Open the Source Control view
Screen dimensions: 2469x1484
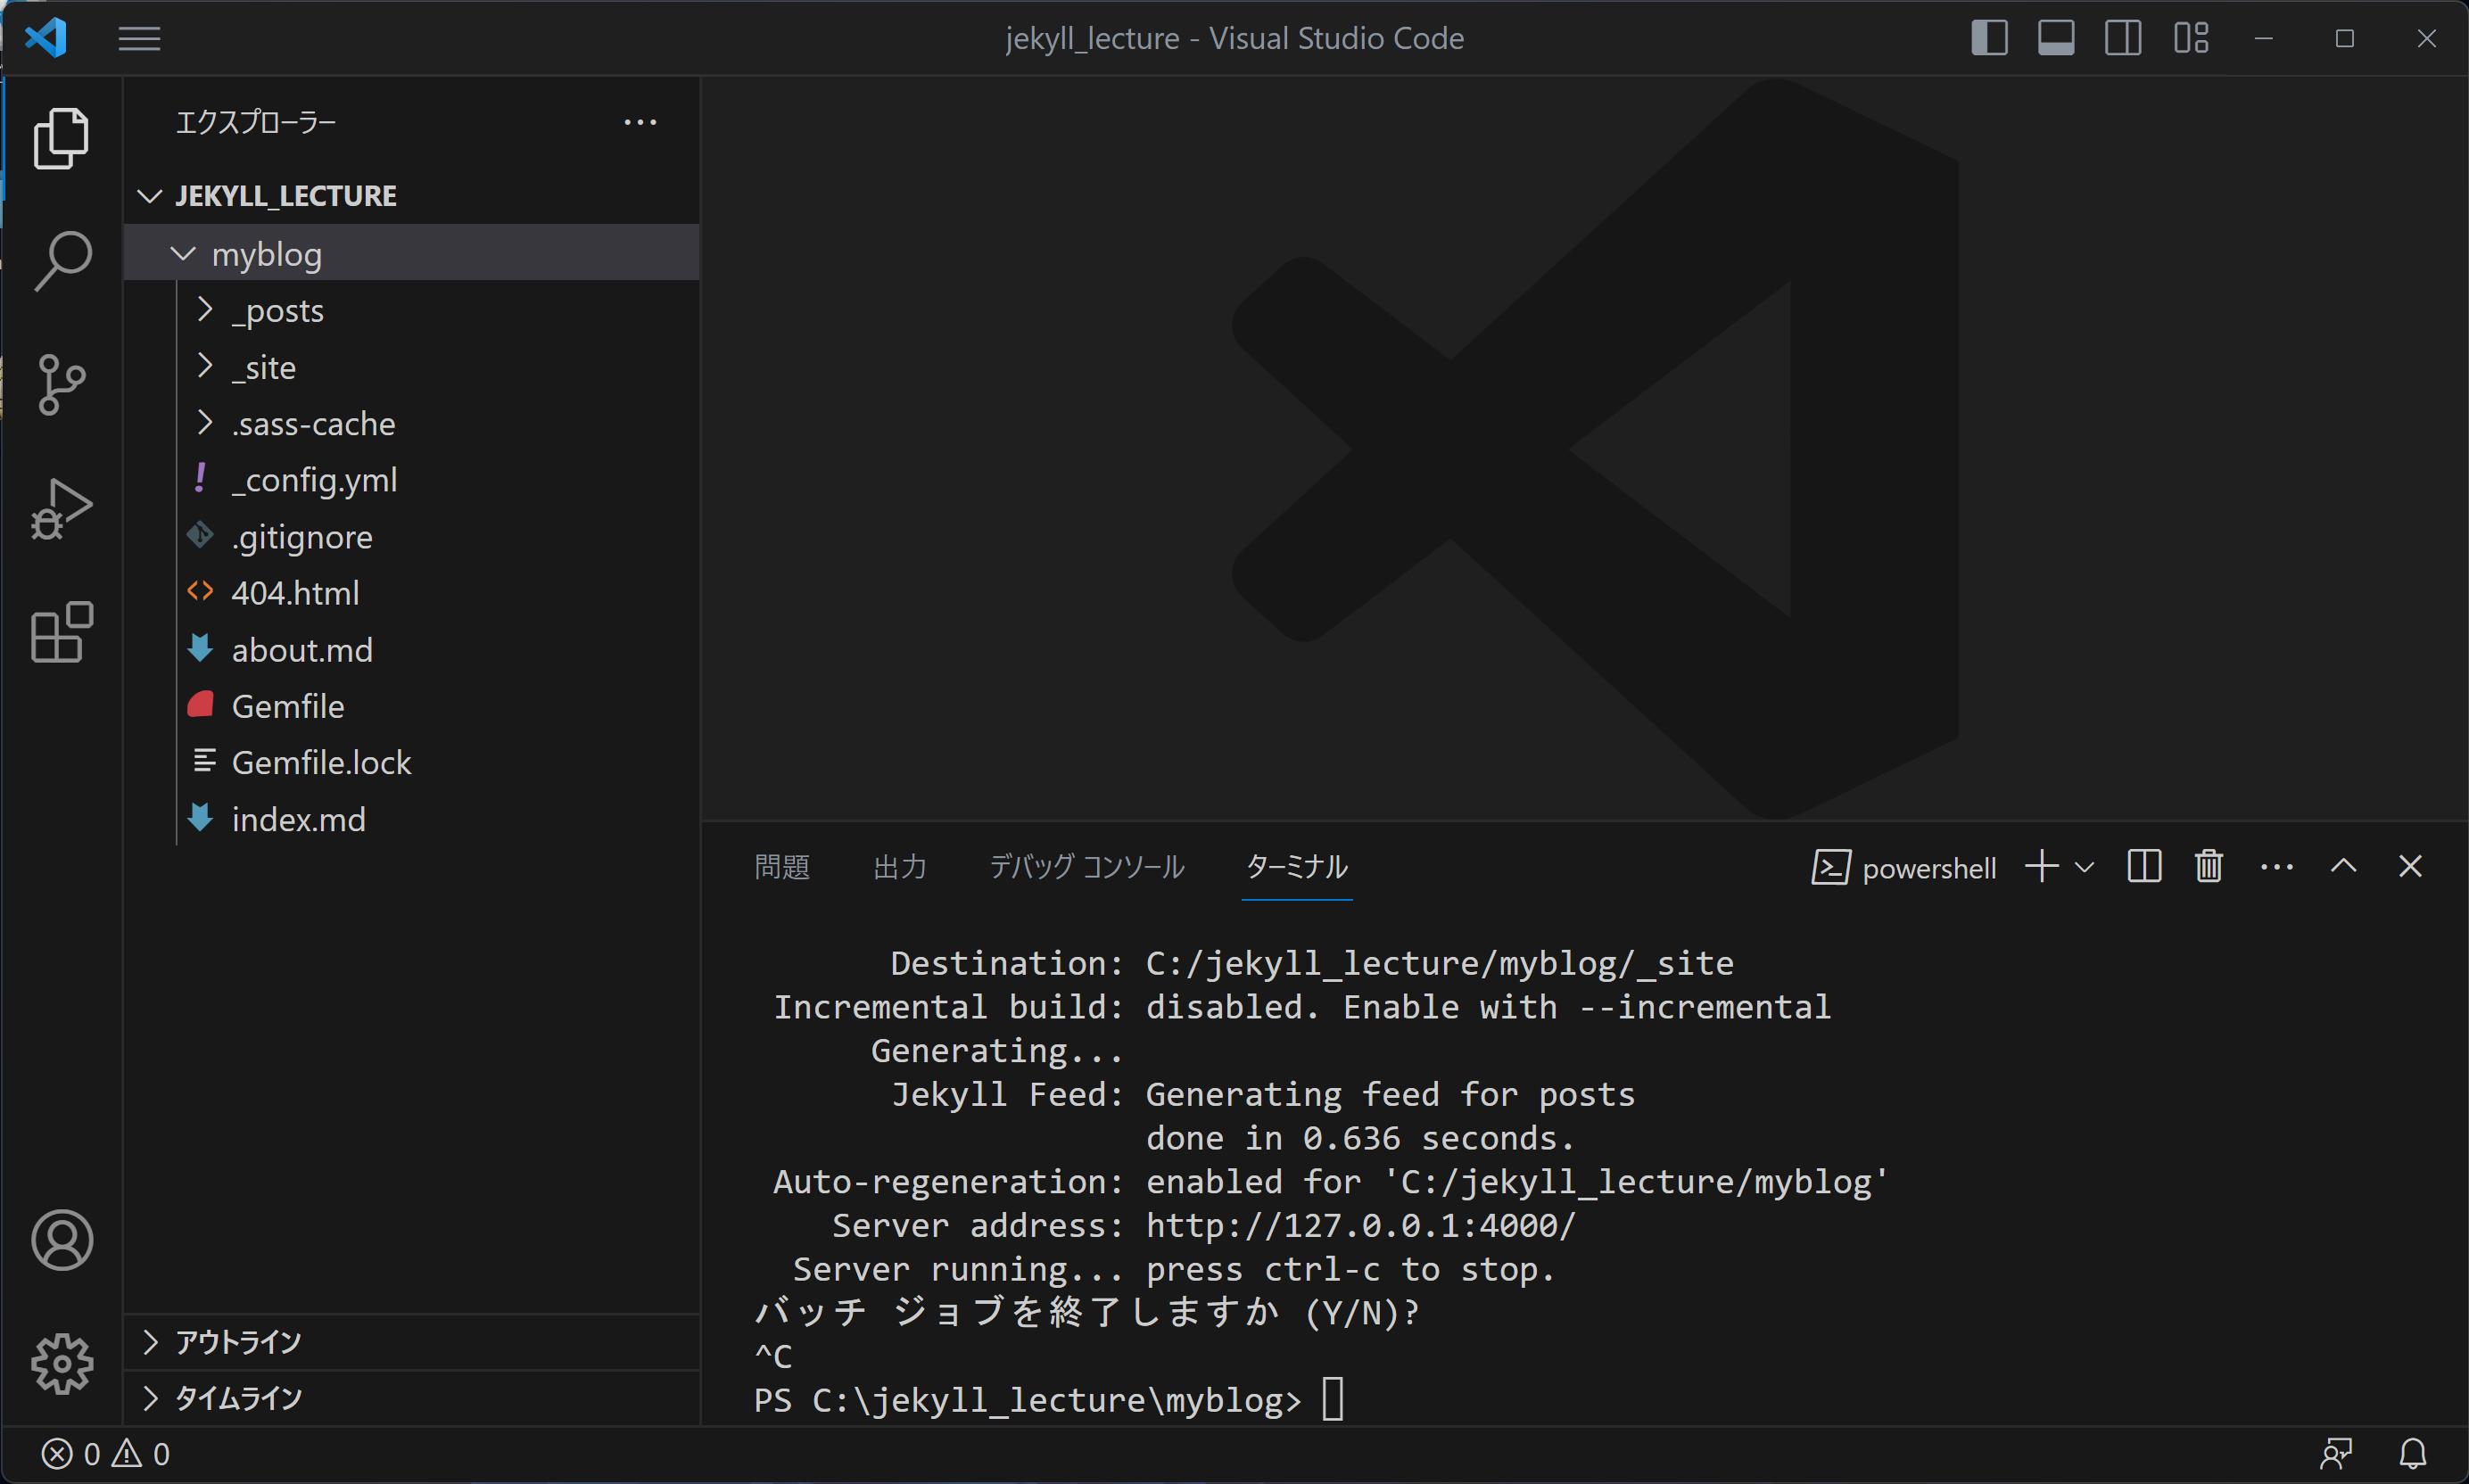click(61, 384)
